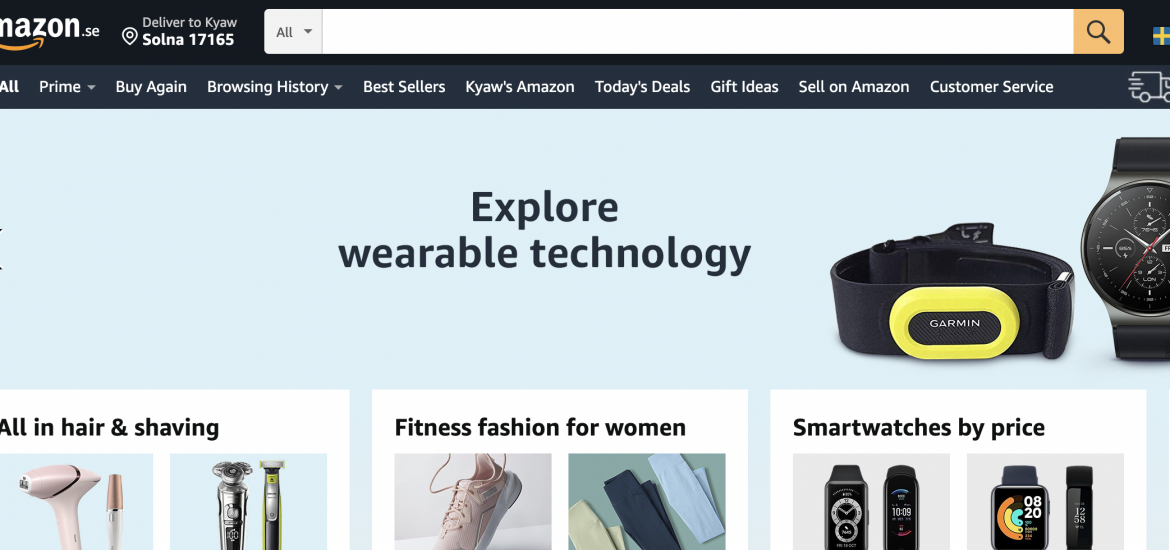Click the folded leggings fitness thumbnail

pos(647,501)
